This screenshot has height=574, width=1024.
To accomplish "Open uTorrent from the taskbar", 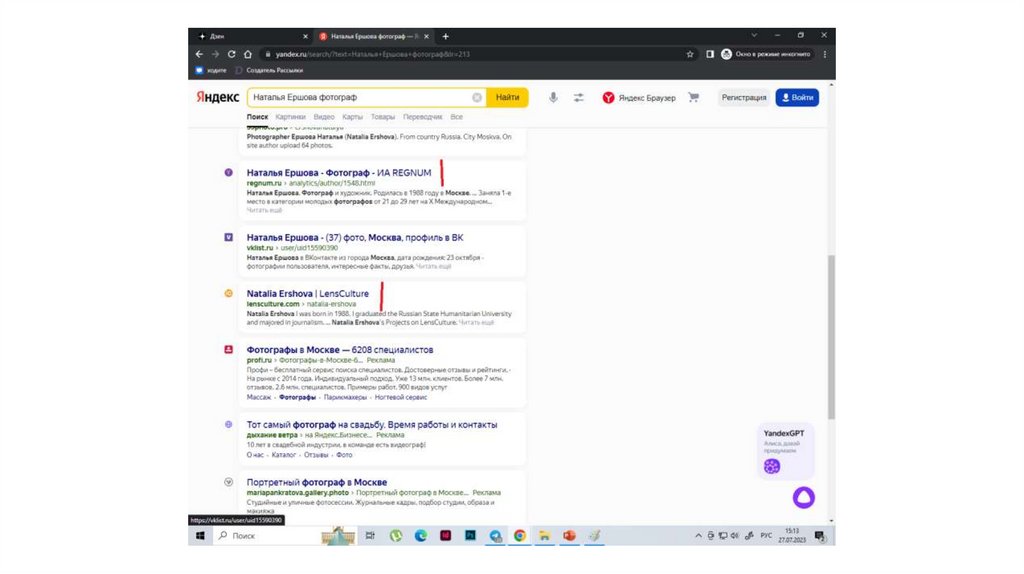I will (x=396, y=535).
